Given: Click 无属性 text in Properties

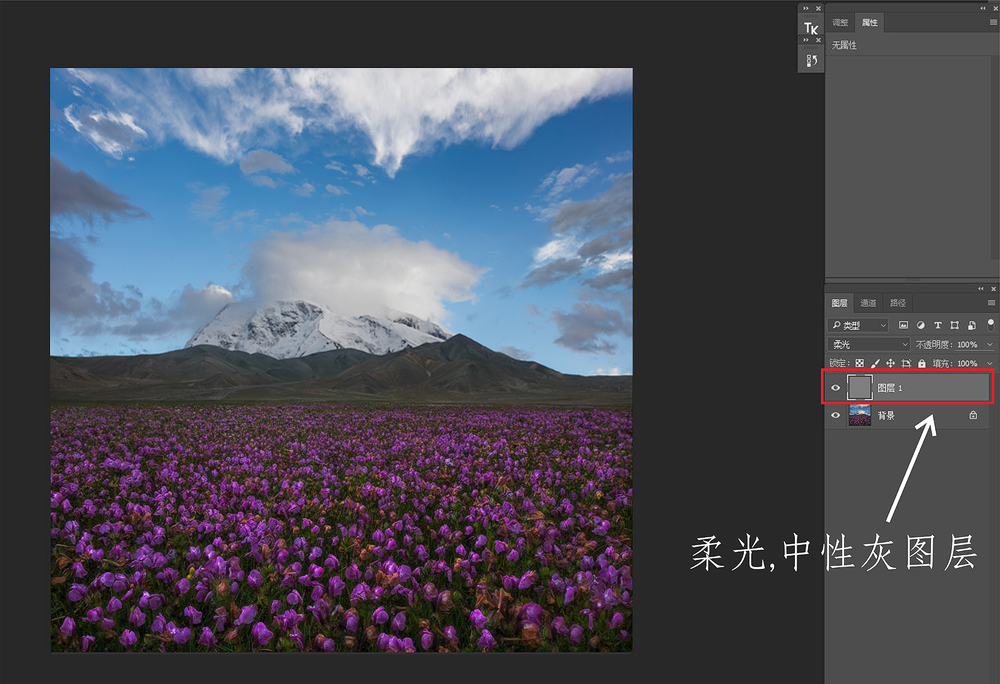Looking at the screenshot, I should [x=844, y=45].
